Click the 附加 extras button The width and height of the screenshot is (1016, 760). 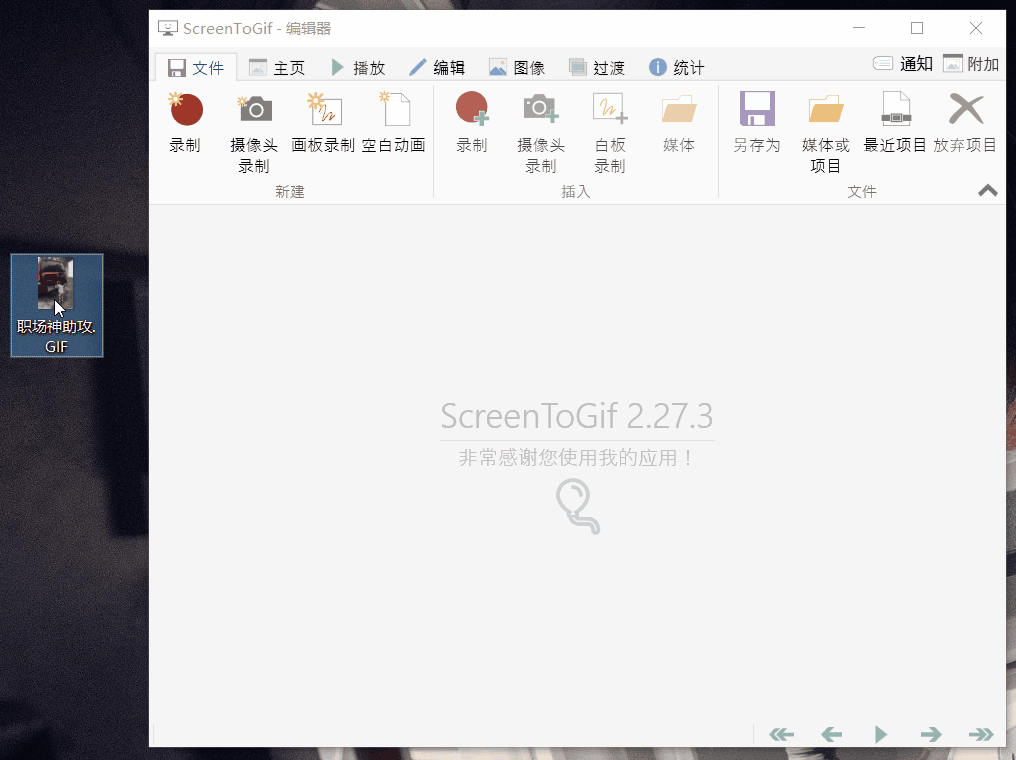click(x=971, y=63)
